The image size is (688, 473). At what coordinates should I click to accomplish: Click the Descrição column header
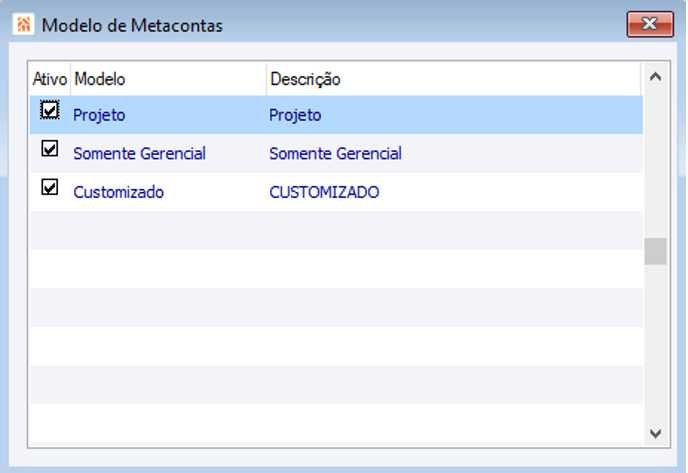(305, 78)
